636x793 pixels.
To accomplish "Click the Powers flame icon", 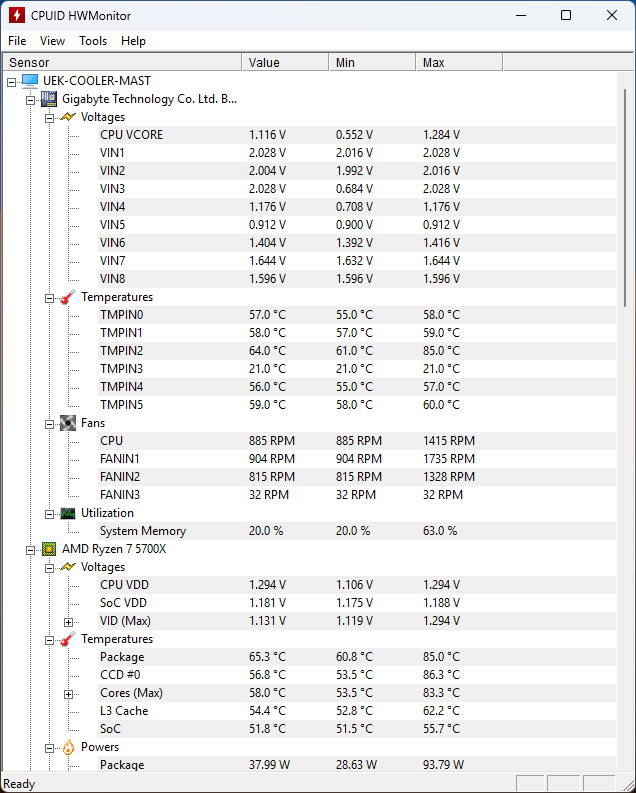I will click(x=68, y=747).
